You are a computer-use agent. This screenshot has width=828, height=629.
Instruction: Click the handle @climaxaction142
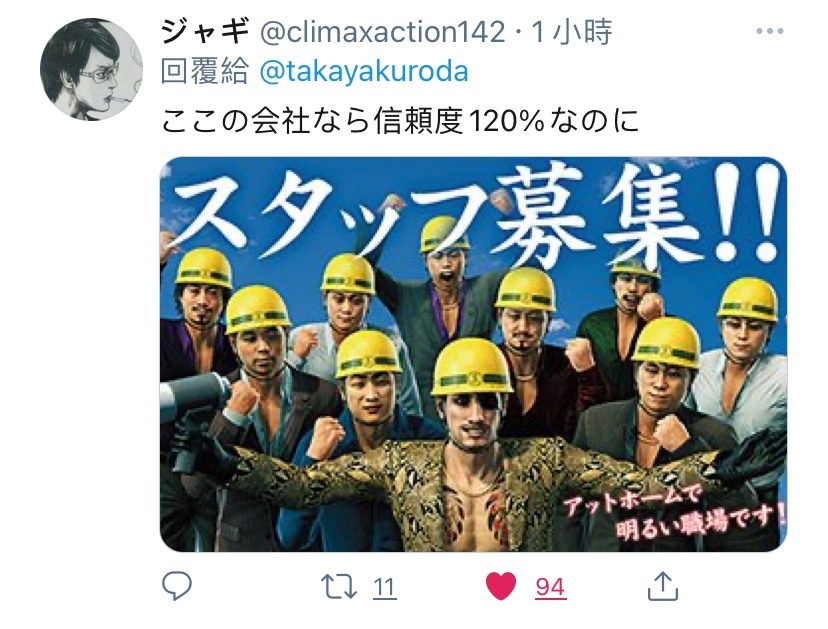coord(383,32)
